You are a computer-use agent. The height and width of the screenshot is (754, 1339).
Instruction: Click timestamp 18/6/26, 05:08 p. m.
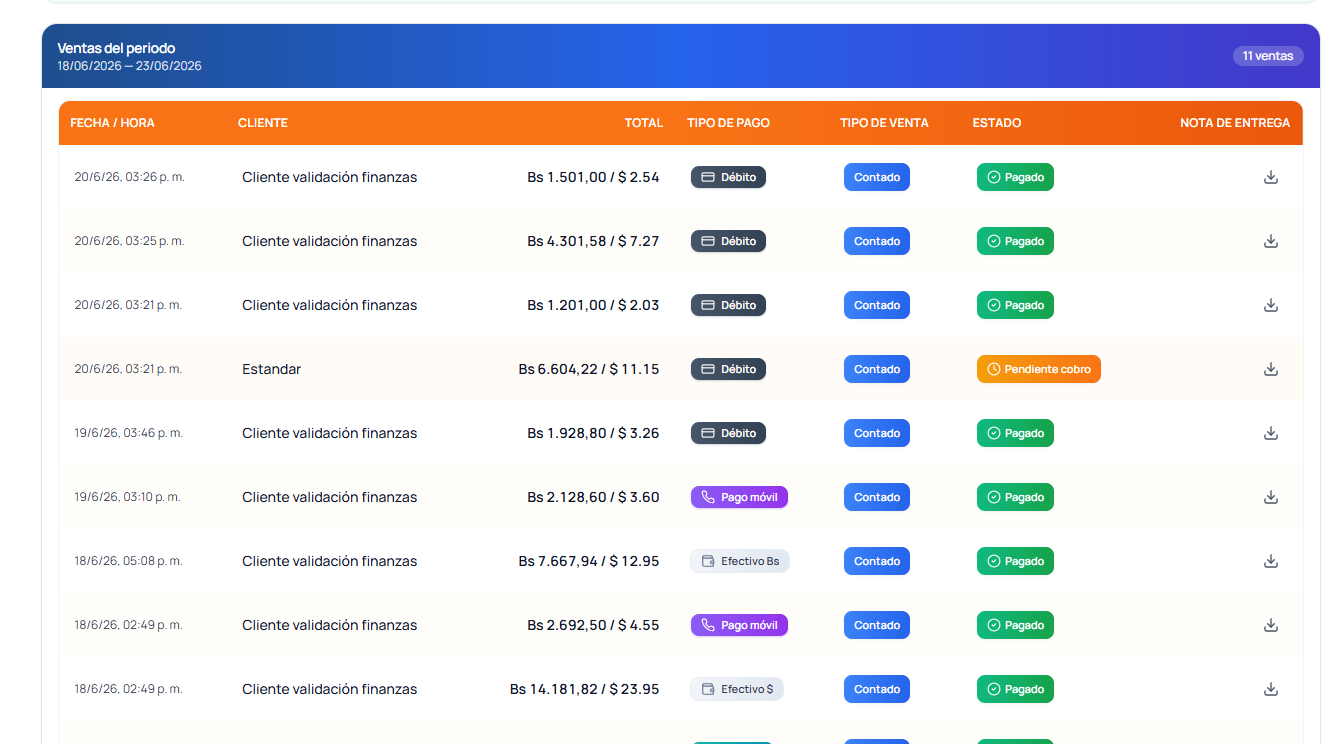pos(129,561)
